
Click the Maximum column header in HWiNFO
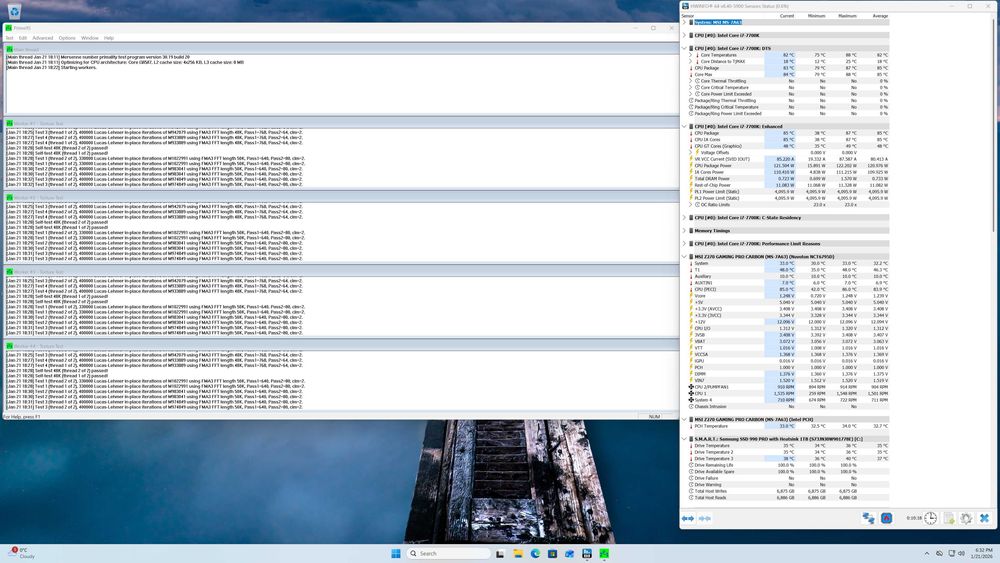tap(847, 16)
